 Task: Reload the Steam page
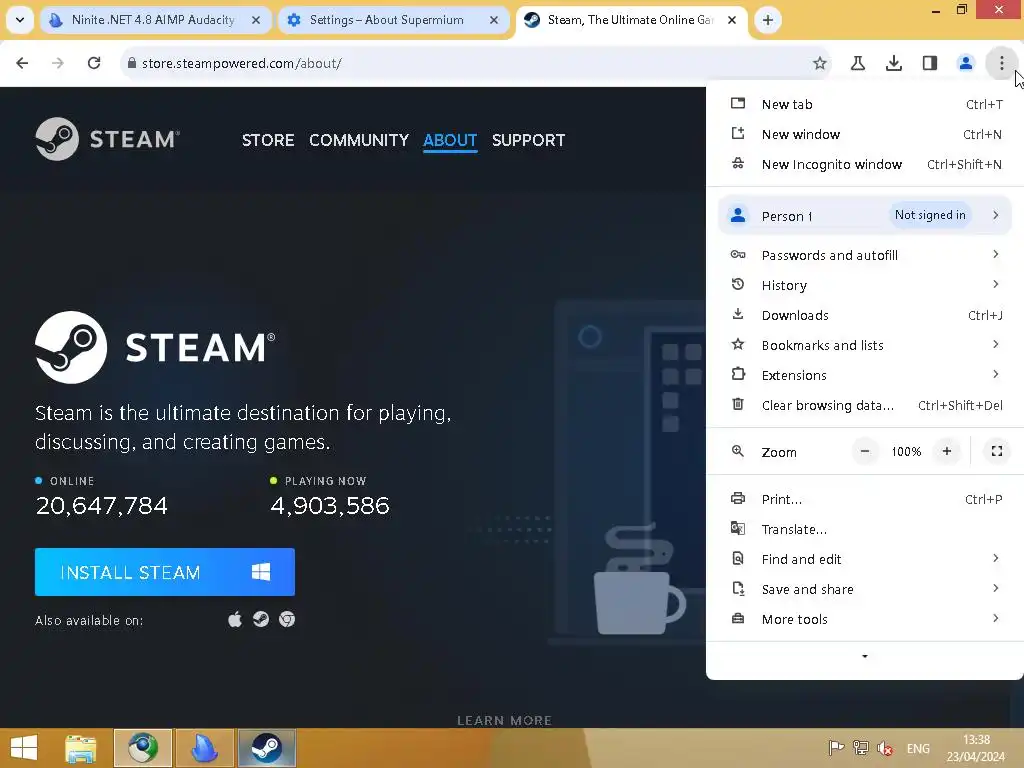coord(94,63)
